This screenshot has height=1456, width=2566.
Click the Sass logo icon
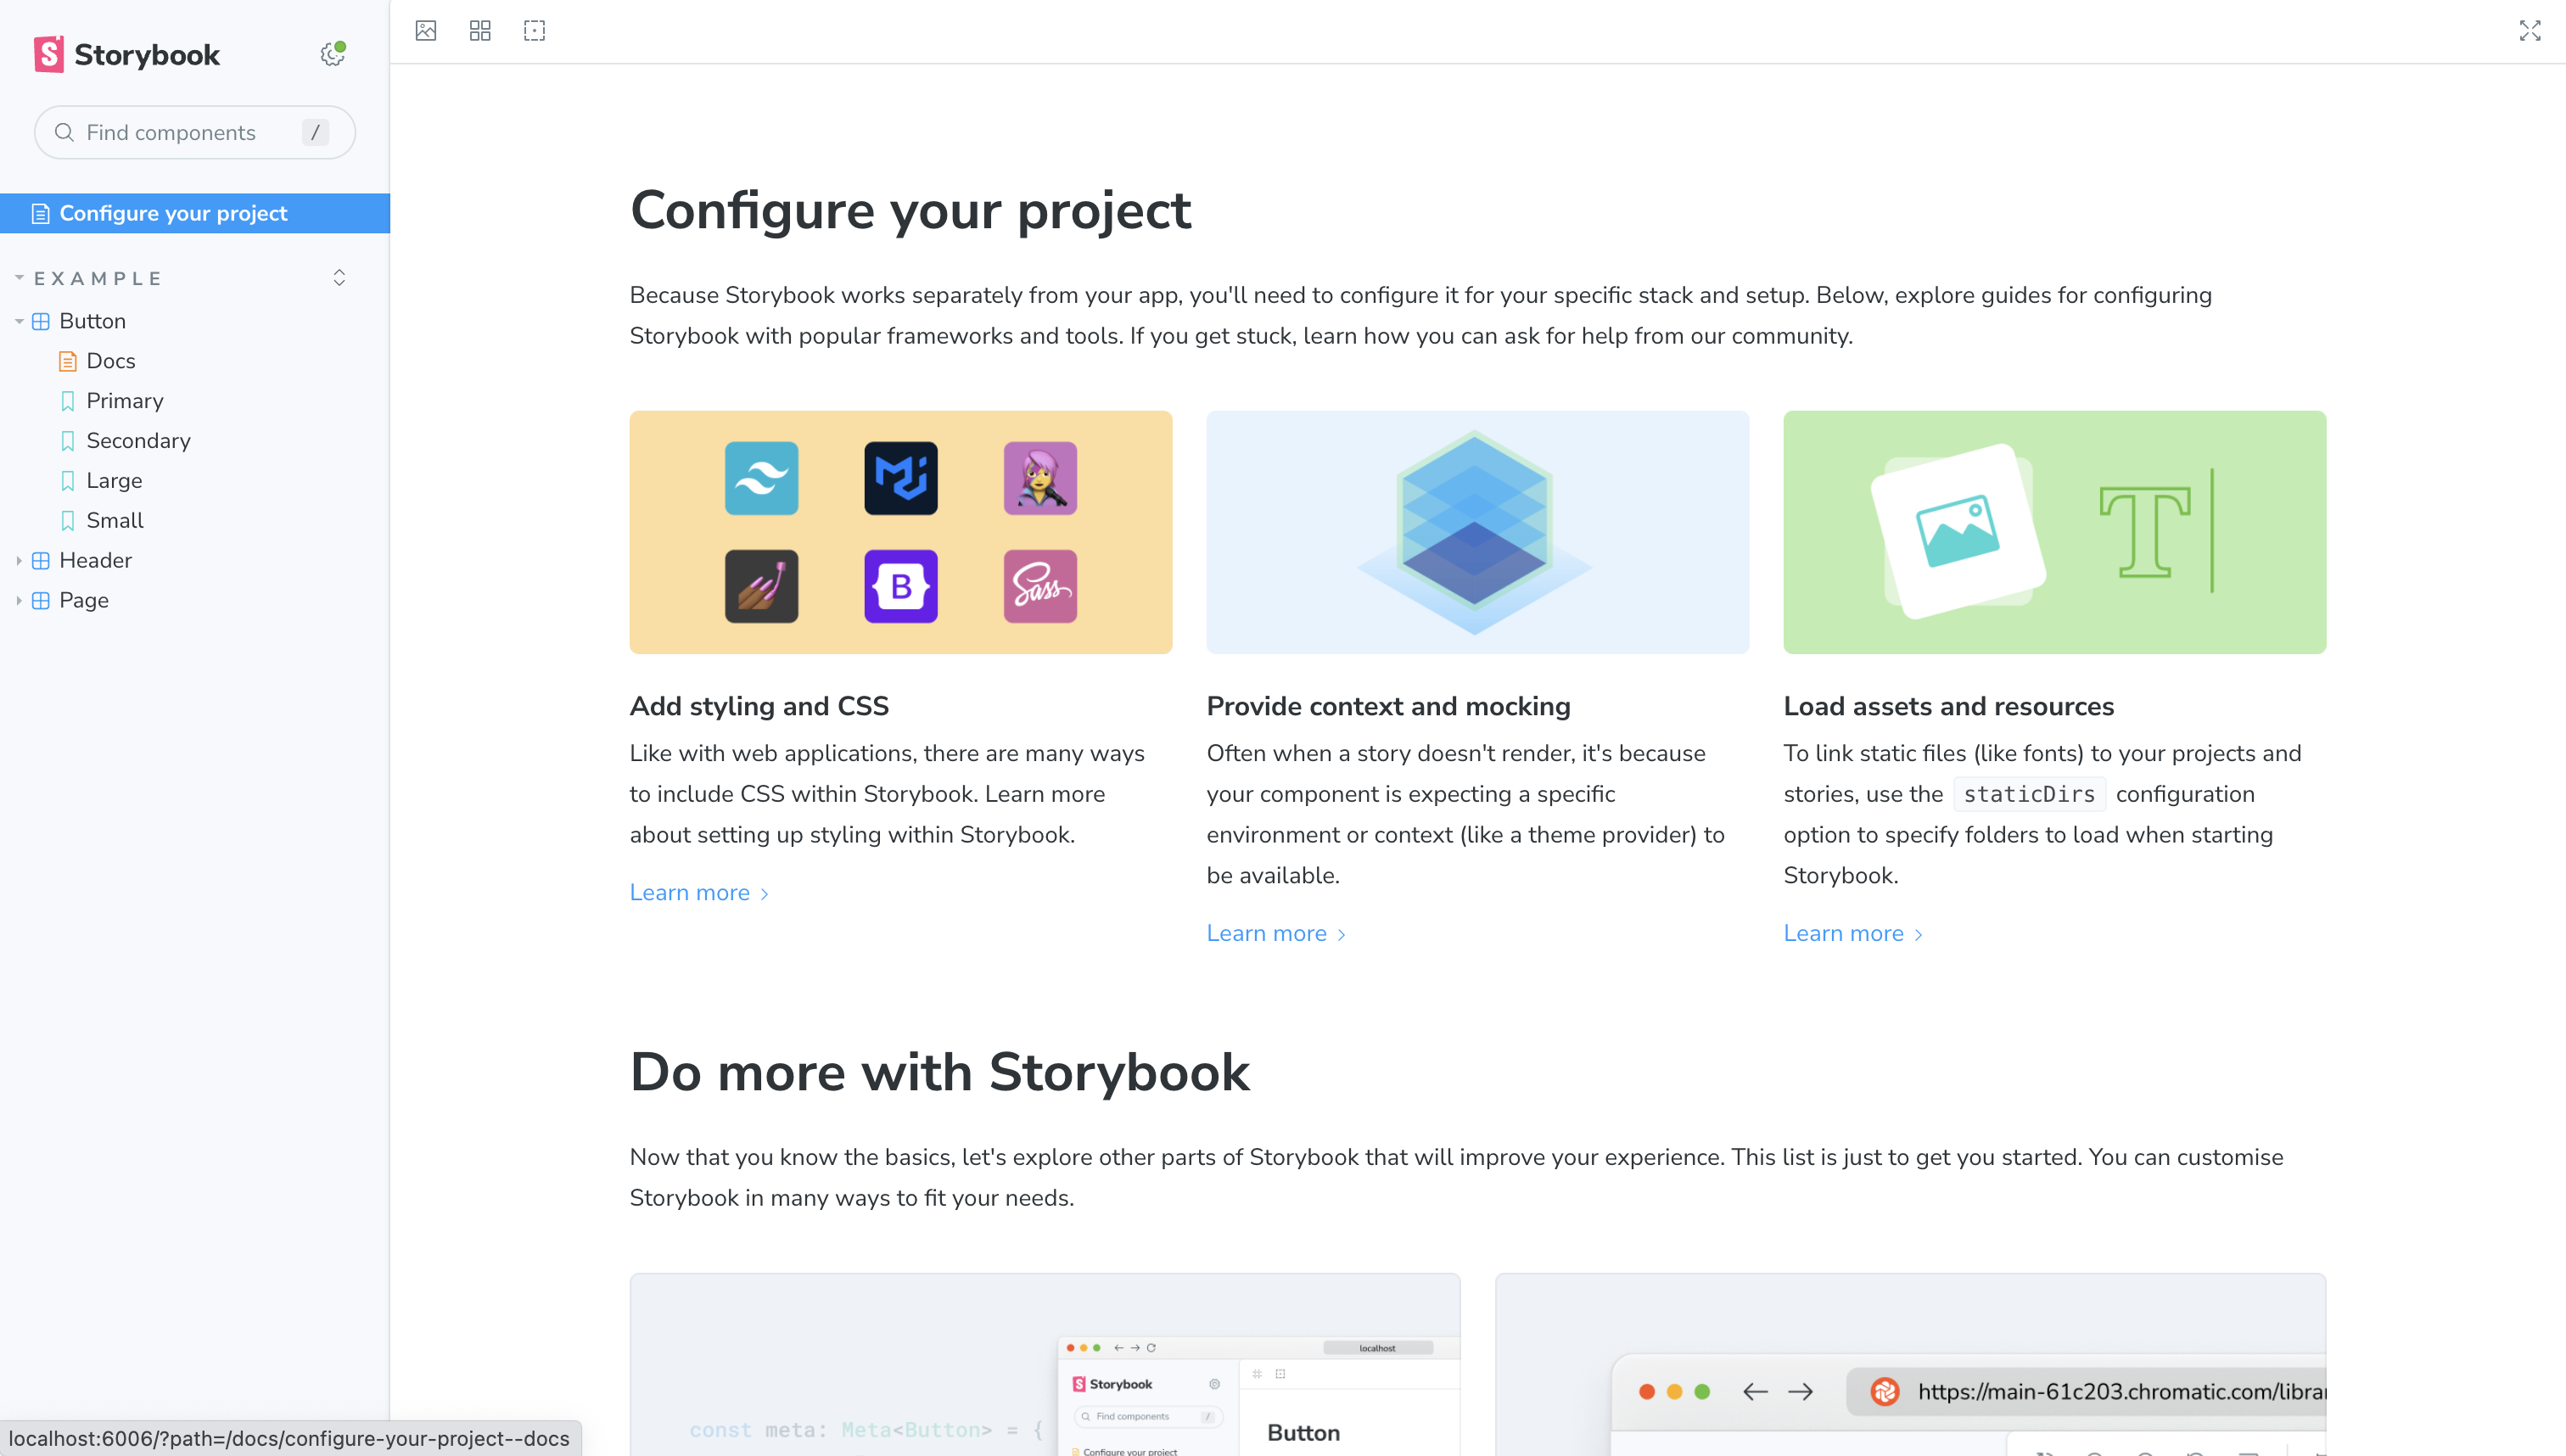pyautogui.click(x=1040, y=586)
